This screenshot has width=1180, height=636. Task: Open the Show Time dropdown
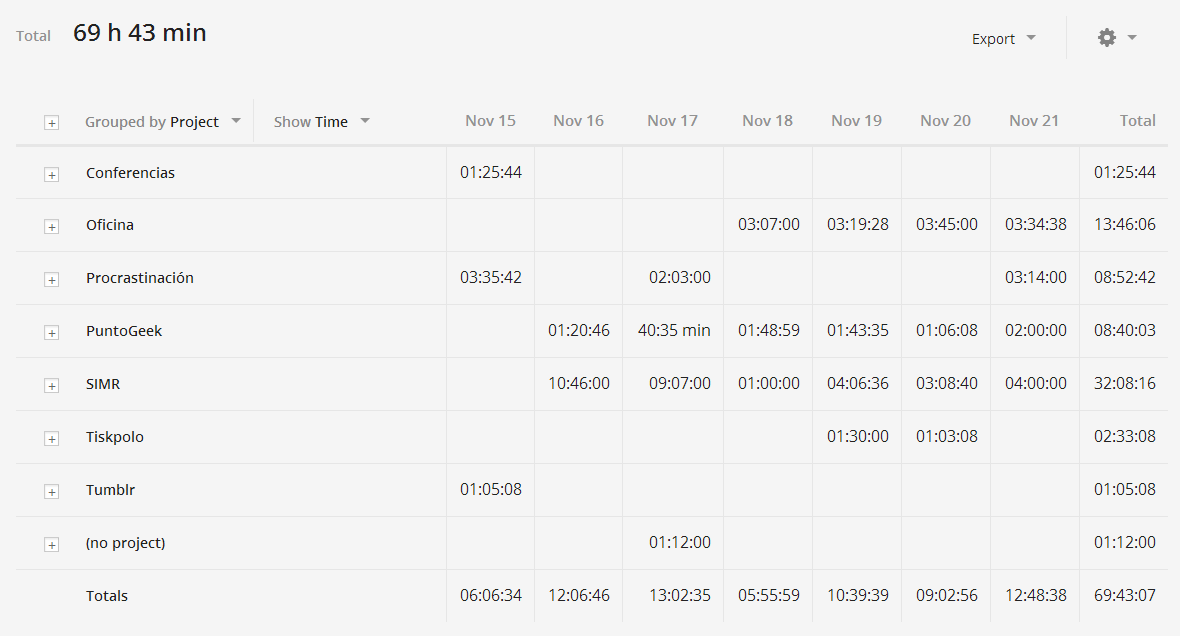pos(321,121)
